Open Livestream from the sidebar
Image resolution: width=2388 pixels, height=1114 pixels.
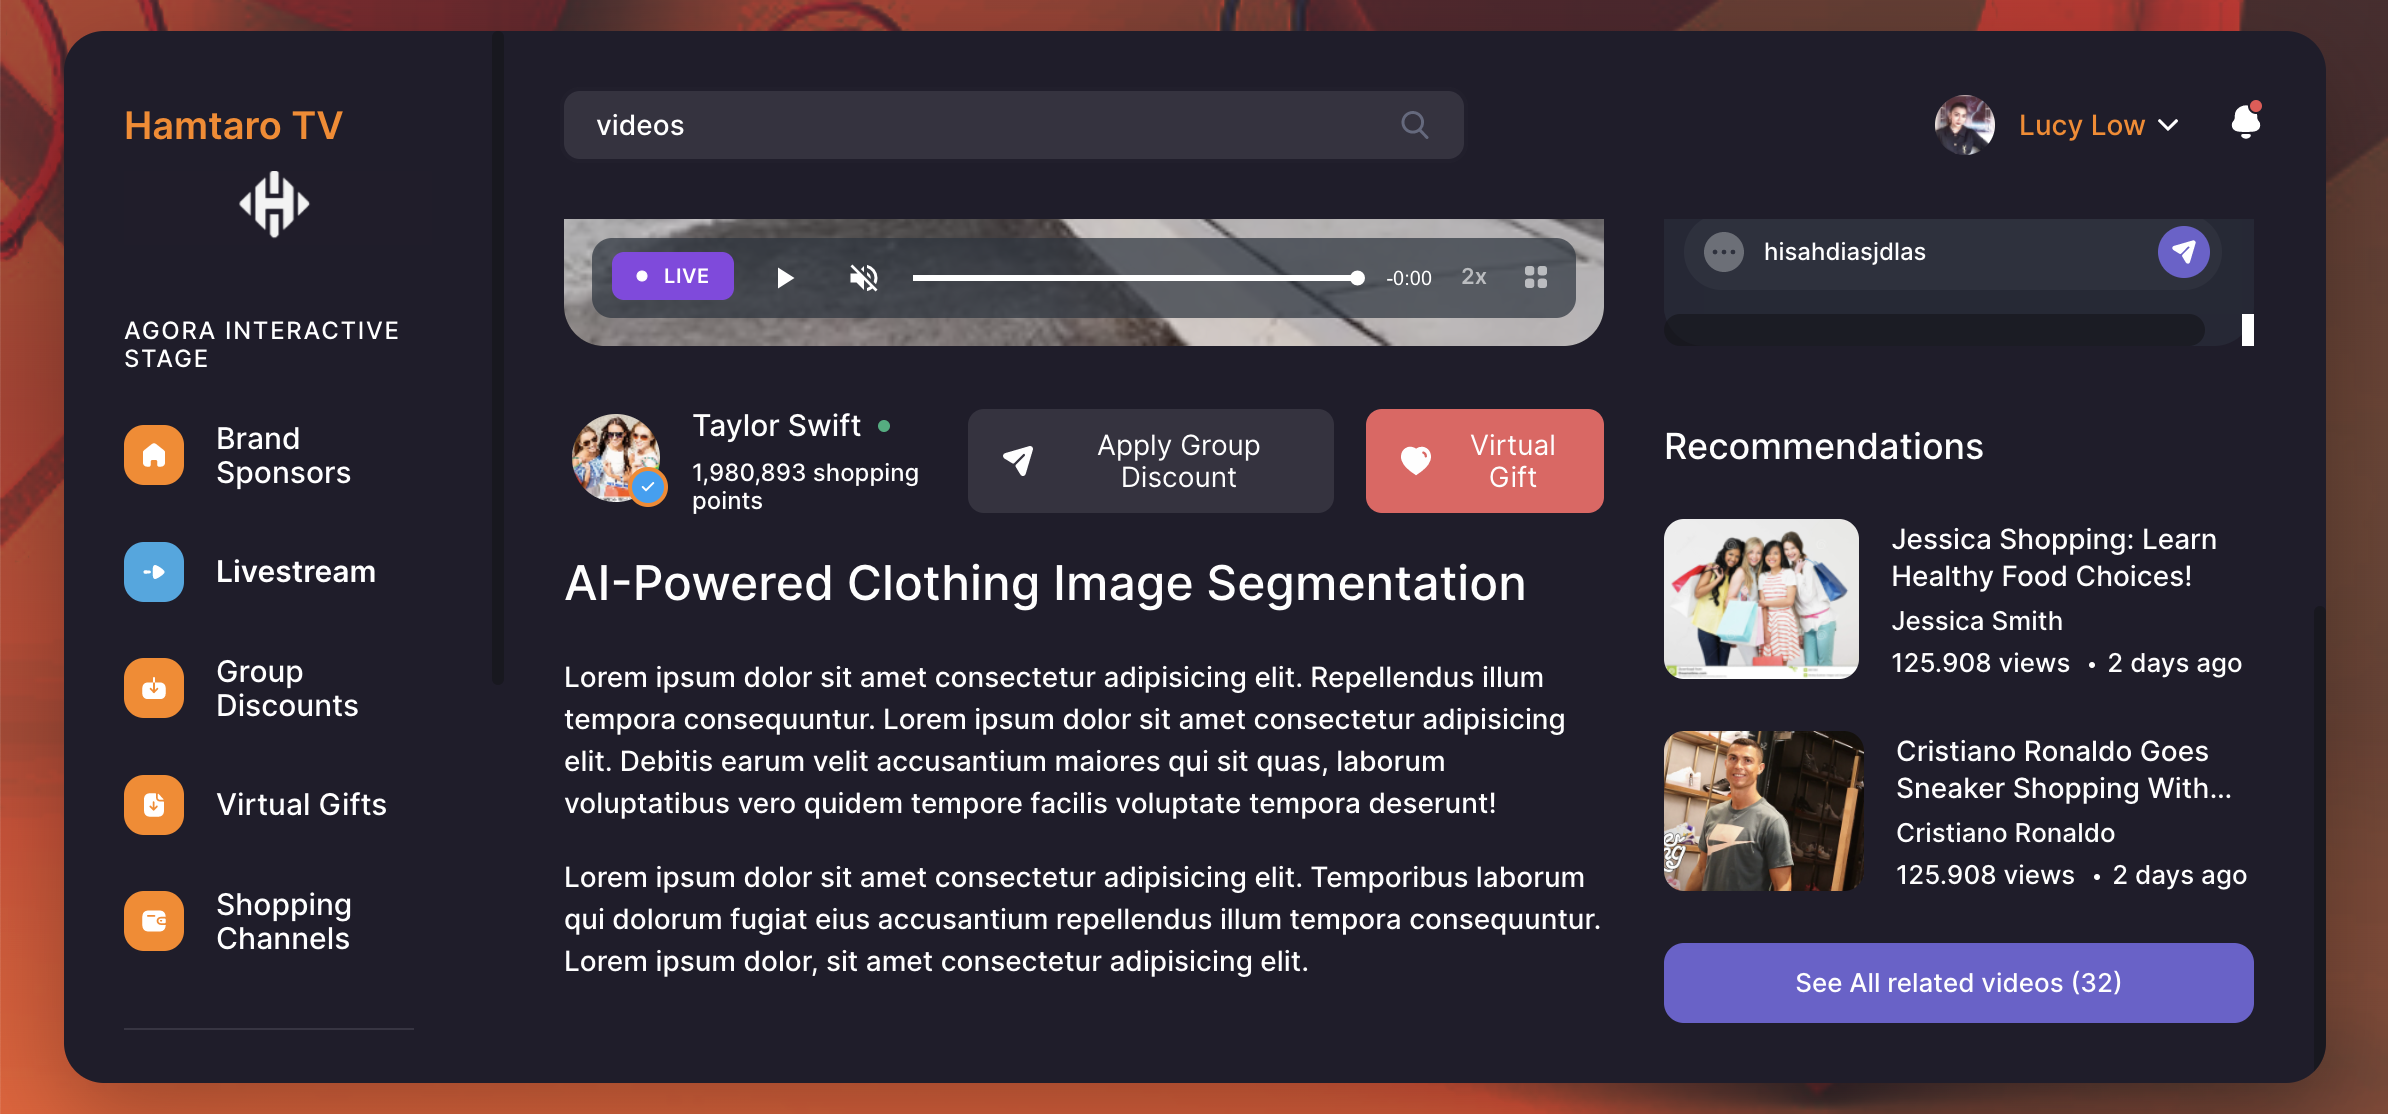(x=296, y=572)
